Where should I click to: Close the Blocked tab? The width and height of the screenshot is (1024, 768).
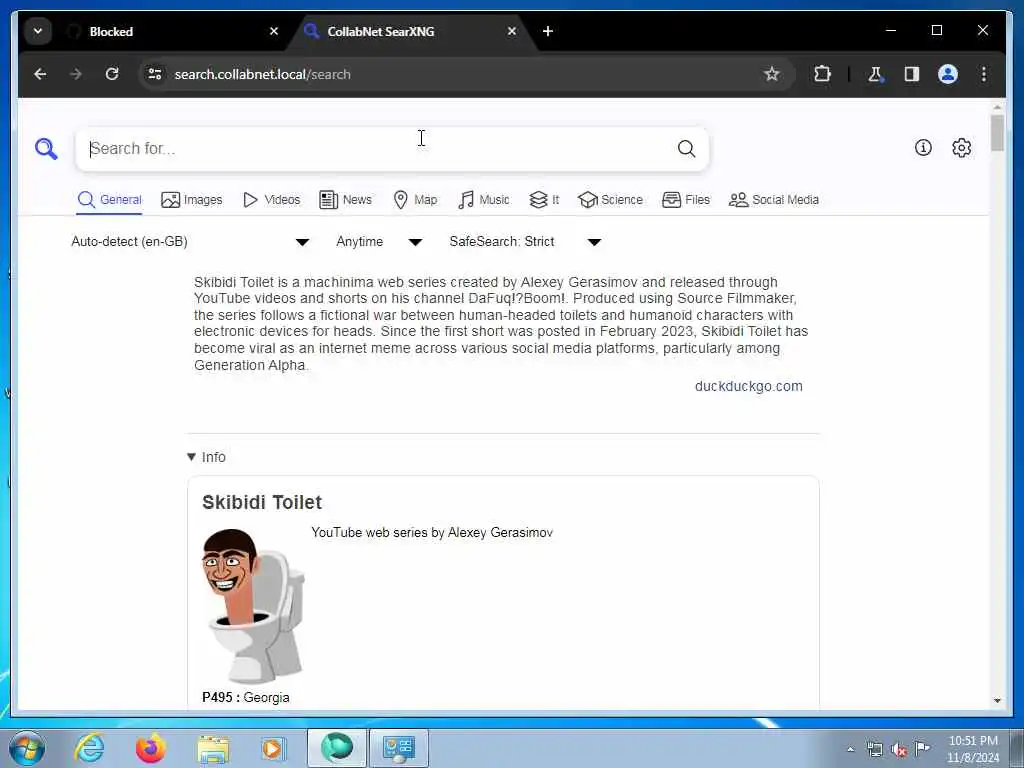pyautogui.click(x=274, y=31)
